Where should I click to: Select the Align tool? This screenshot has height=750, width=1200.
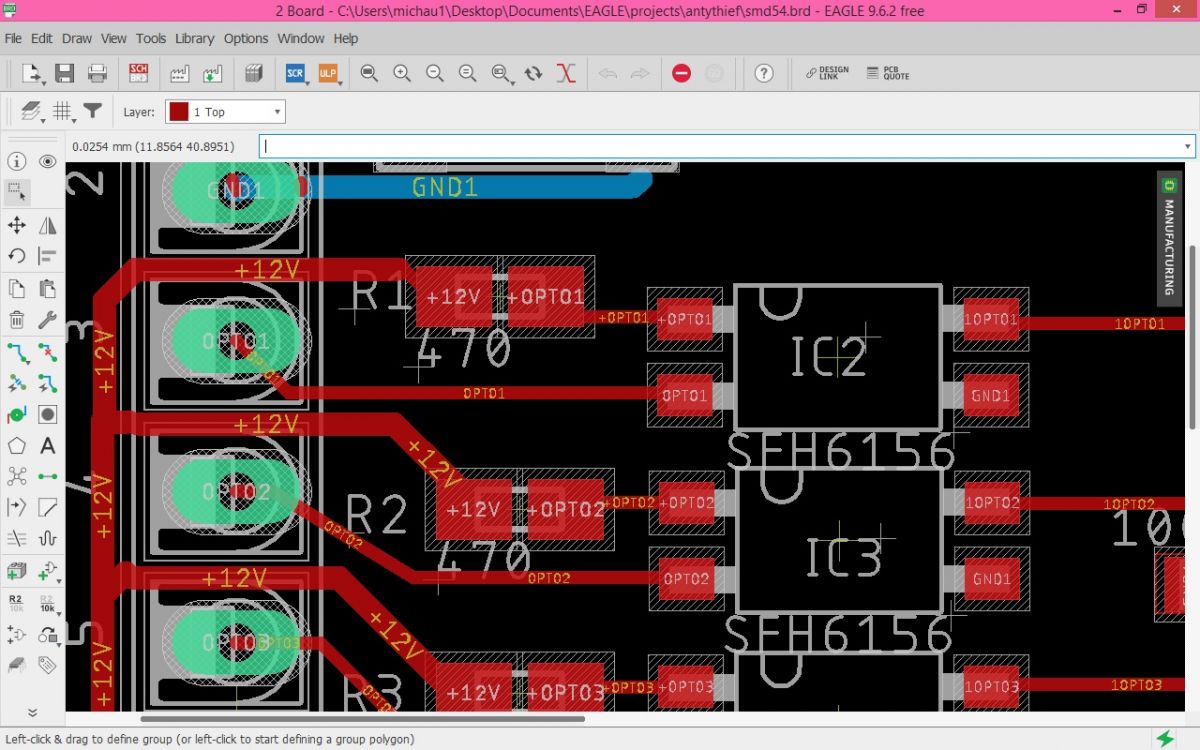pyautogui.click(x=47, y=256)
